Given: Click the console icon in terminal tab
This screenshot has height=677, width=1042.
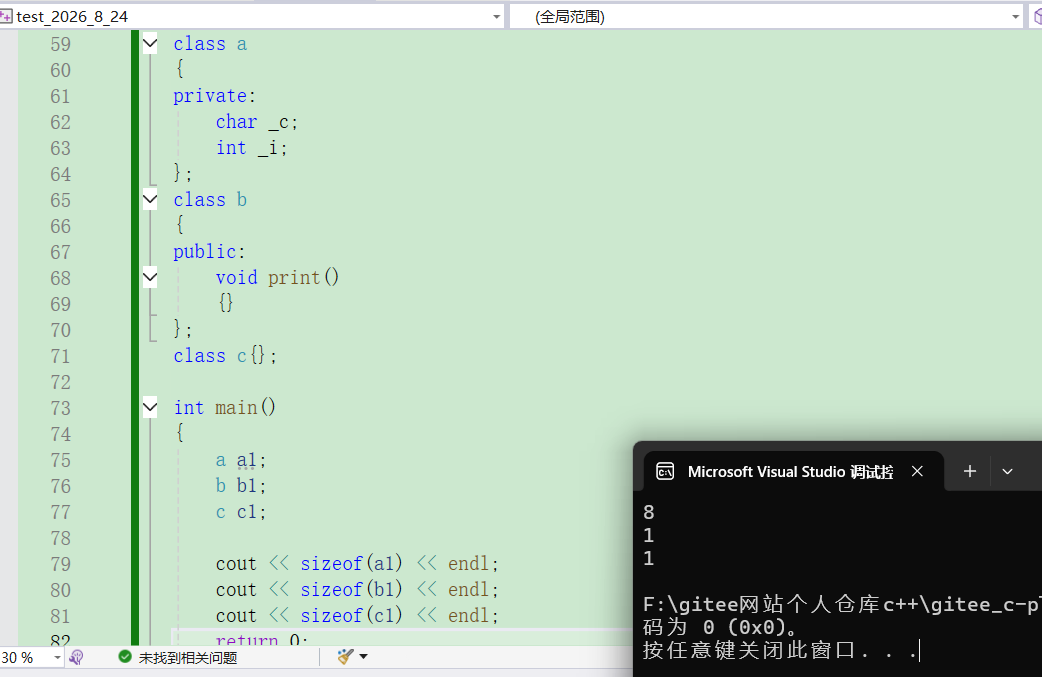Looking at the screenshot, I should pos(665,472).
